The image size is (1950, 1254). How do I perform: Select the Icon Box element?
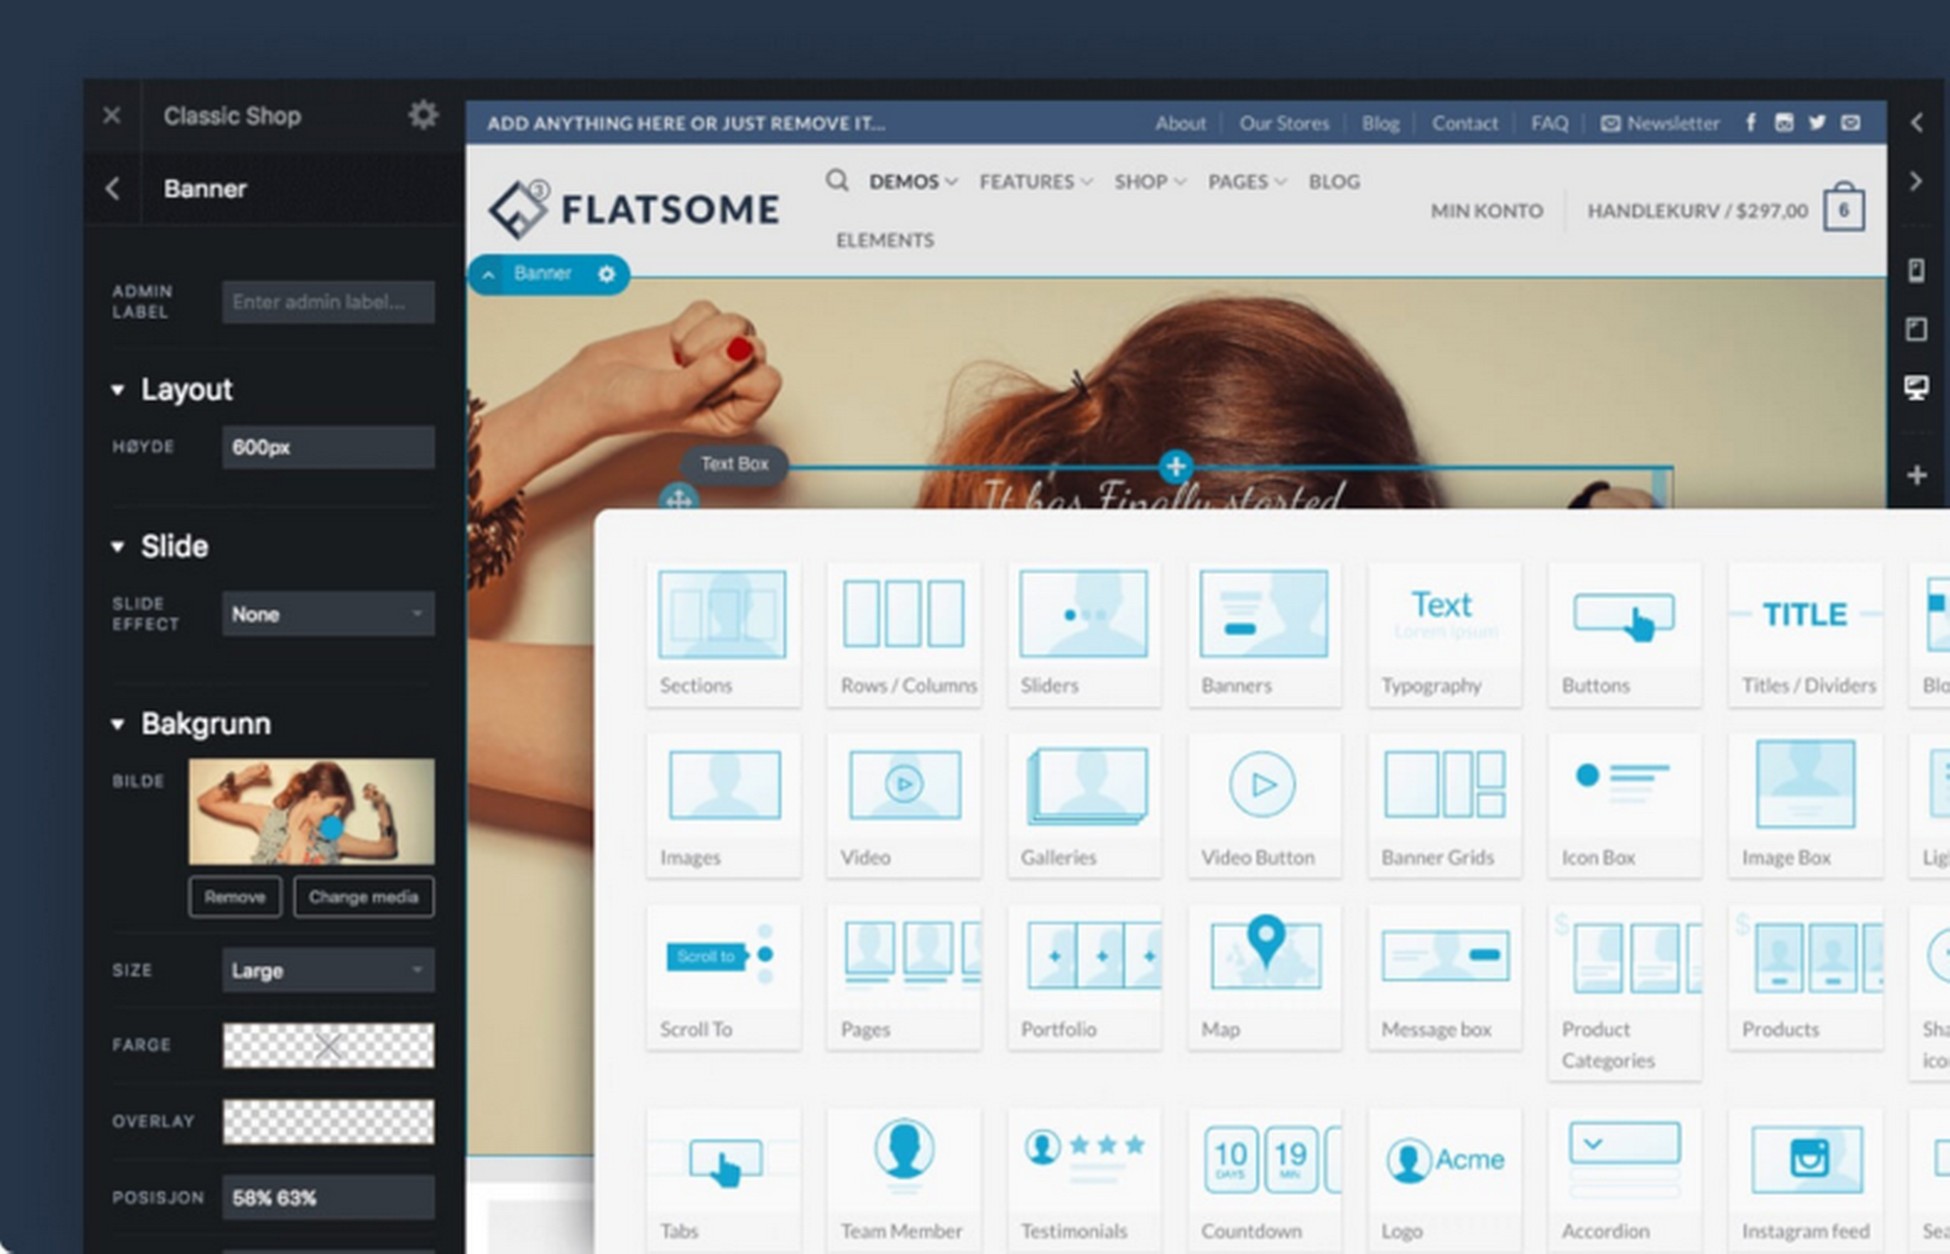pyautogui.click(x=1624, y=806)
